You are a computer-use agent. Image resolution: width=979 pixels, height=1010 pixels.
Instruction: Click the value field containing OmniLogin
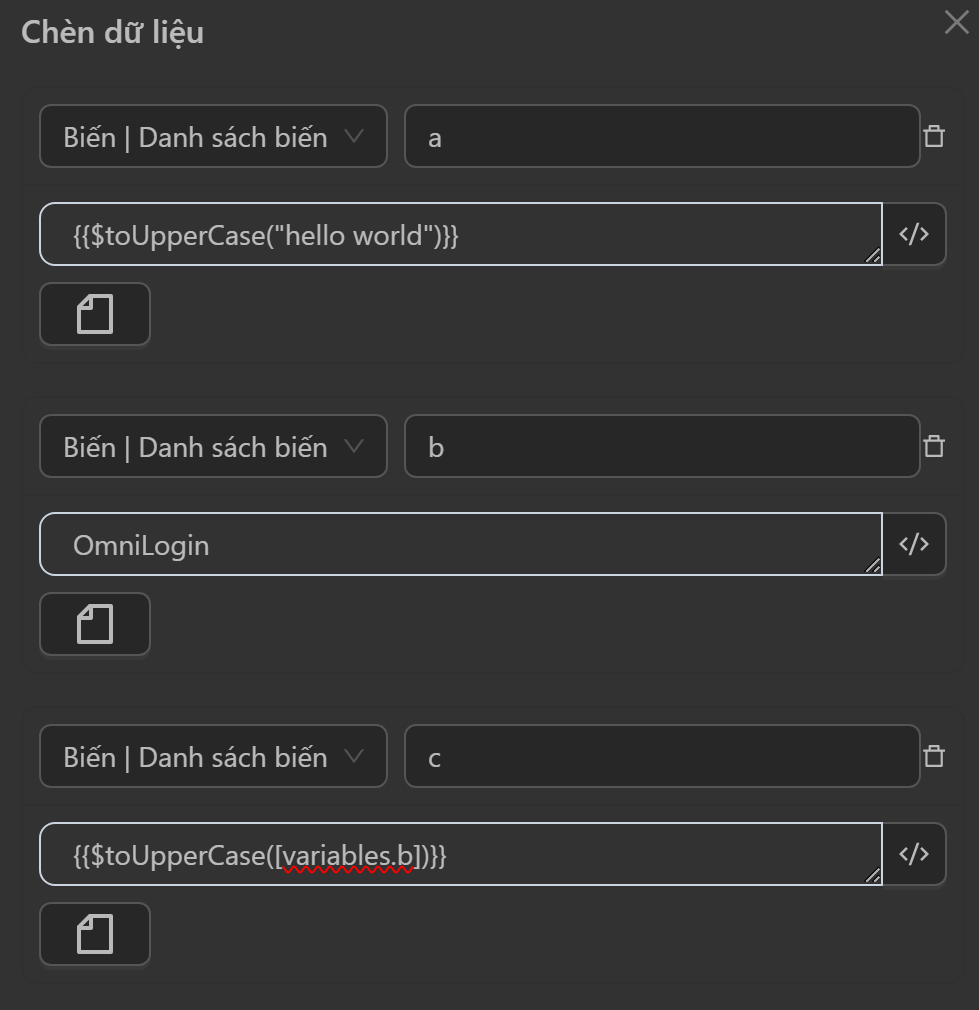click(460, 545)
